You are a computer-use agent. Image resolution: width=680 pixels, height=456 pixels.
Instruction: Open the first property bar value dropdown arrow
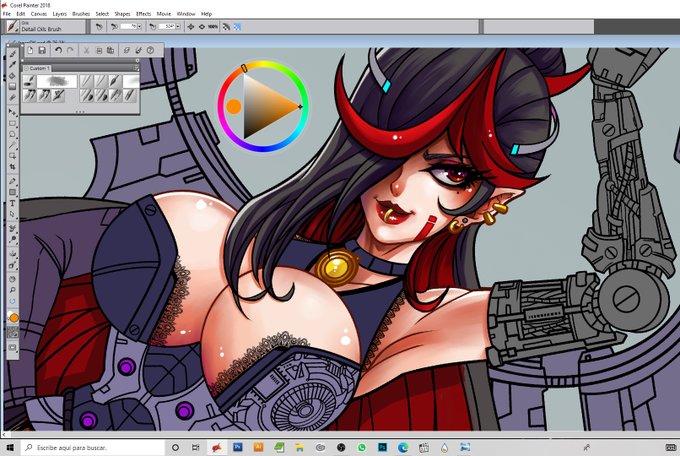pyautogui.click(x=139, y=26)
